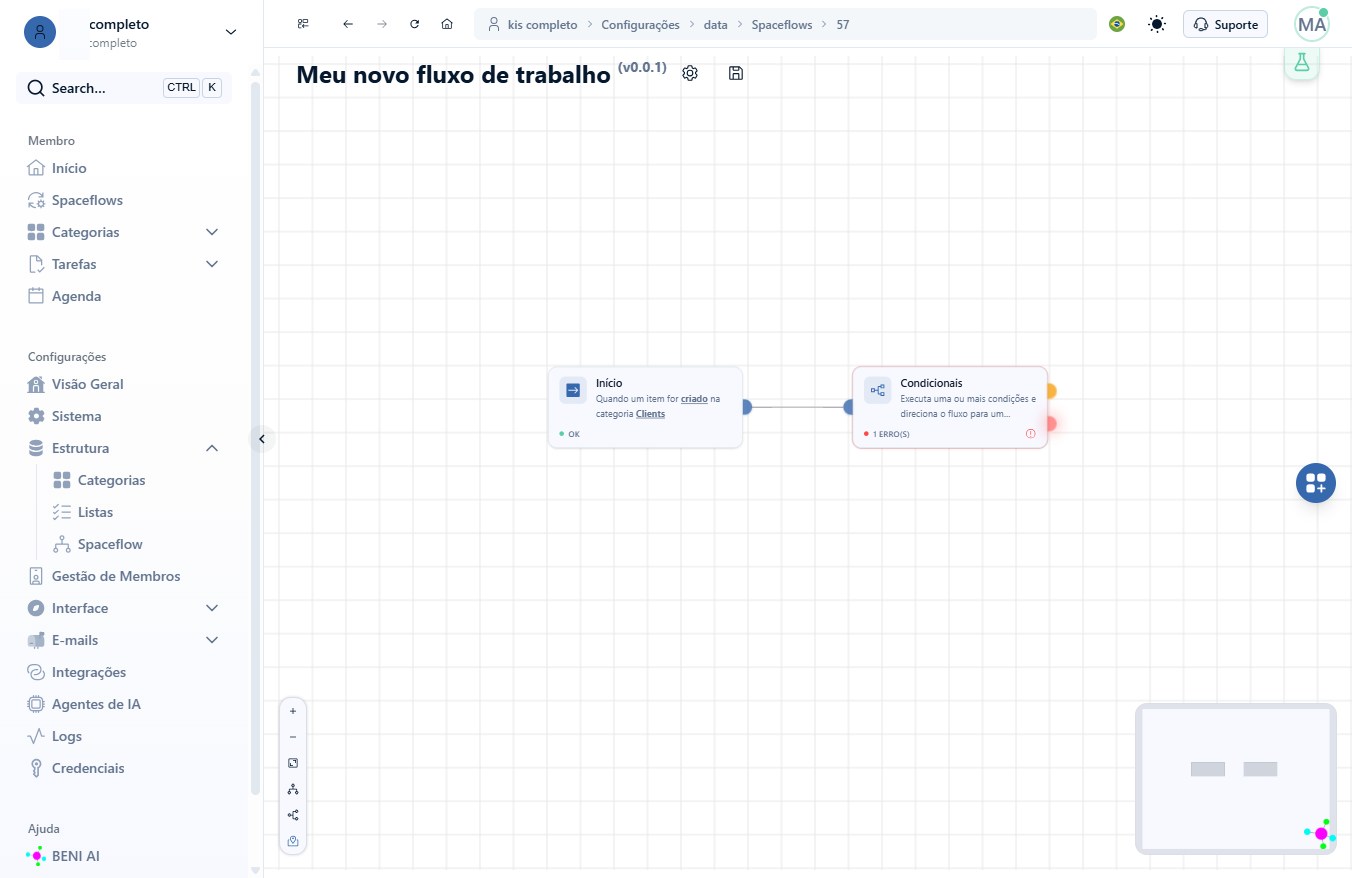1352x878 pixels.
Task: Open the workflow settings gear icon
Action: point(690,73)
